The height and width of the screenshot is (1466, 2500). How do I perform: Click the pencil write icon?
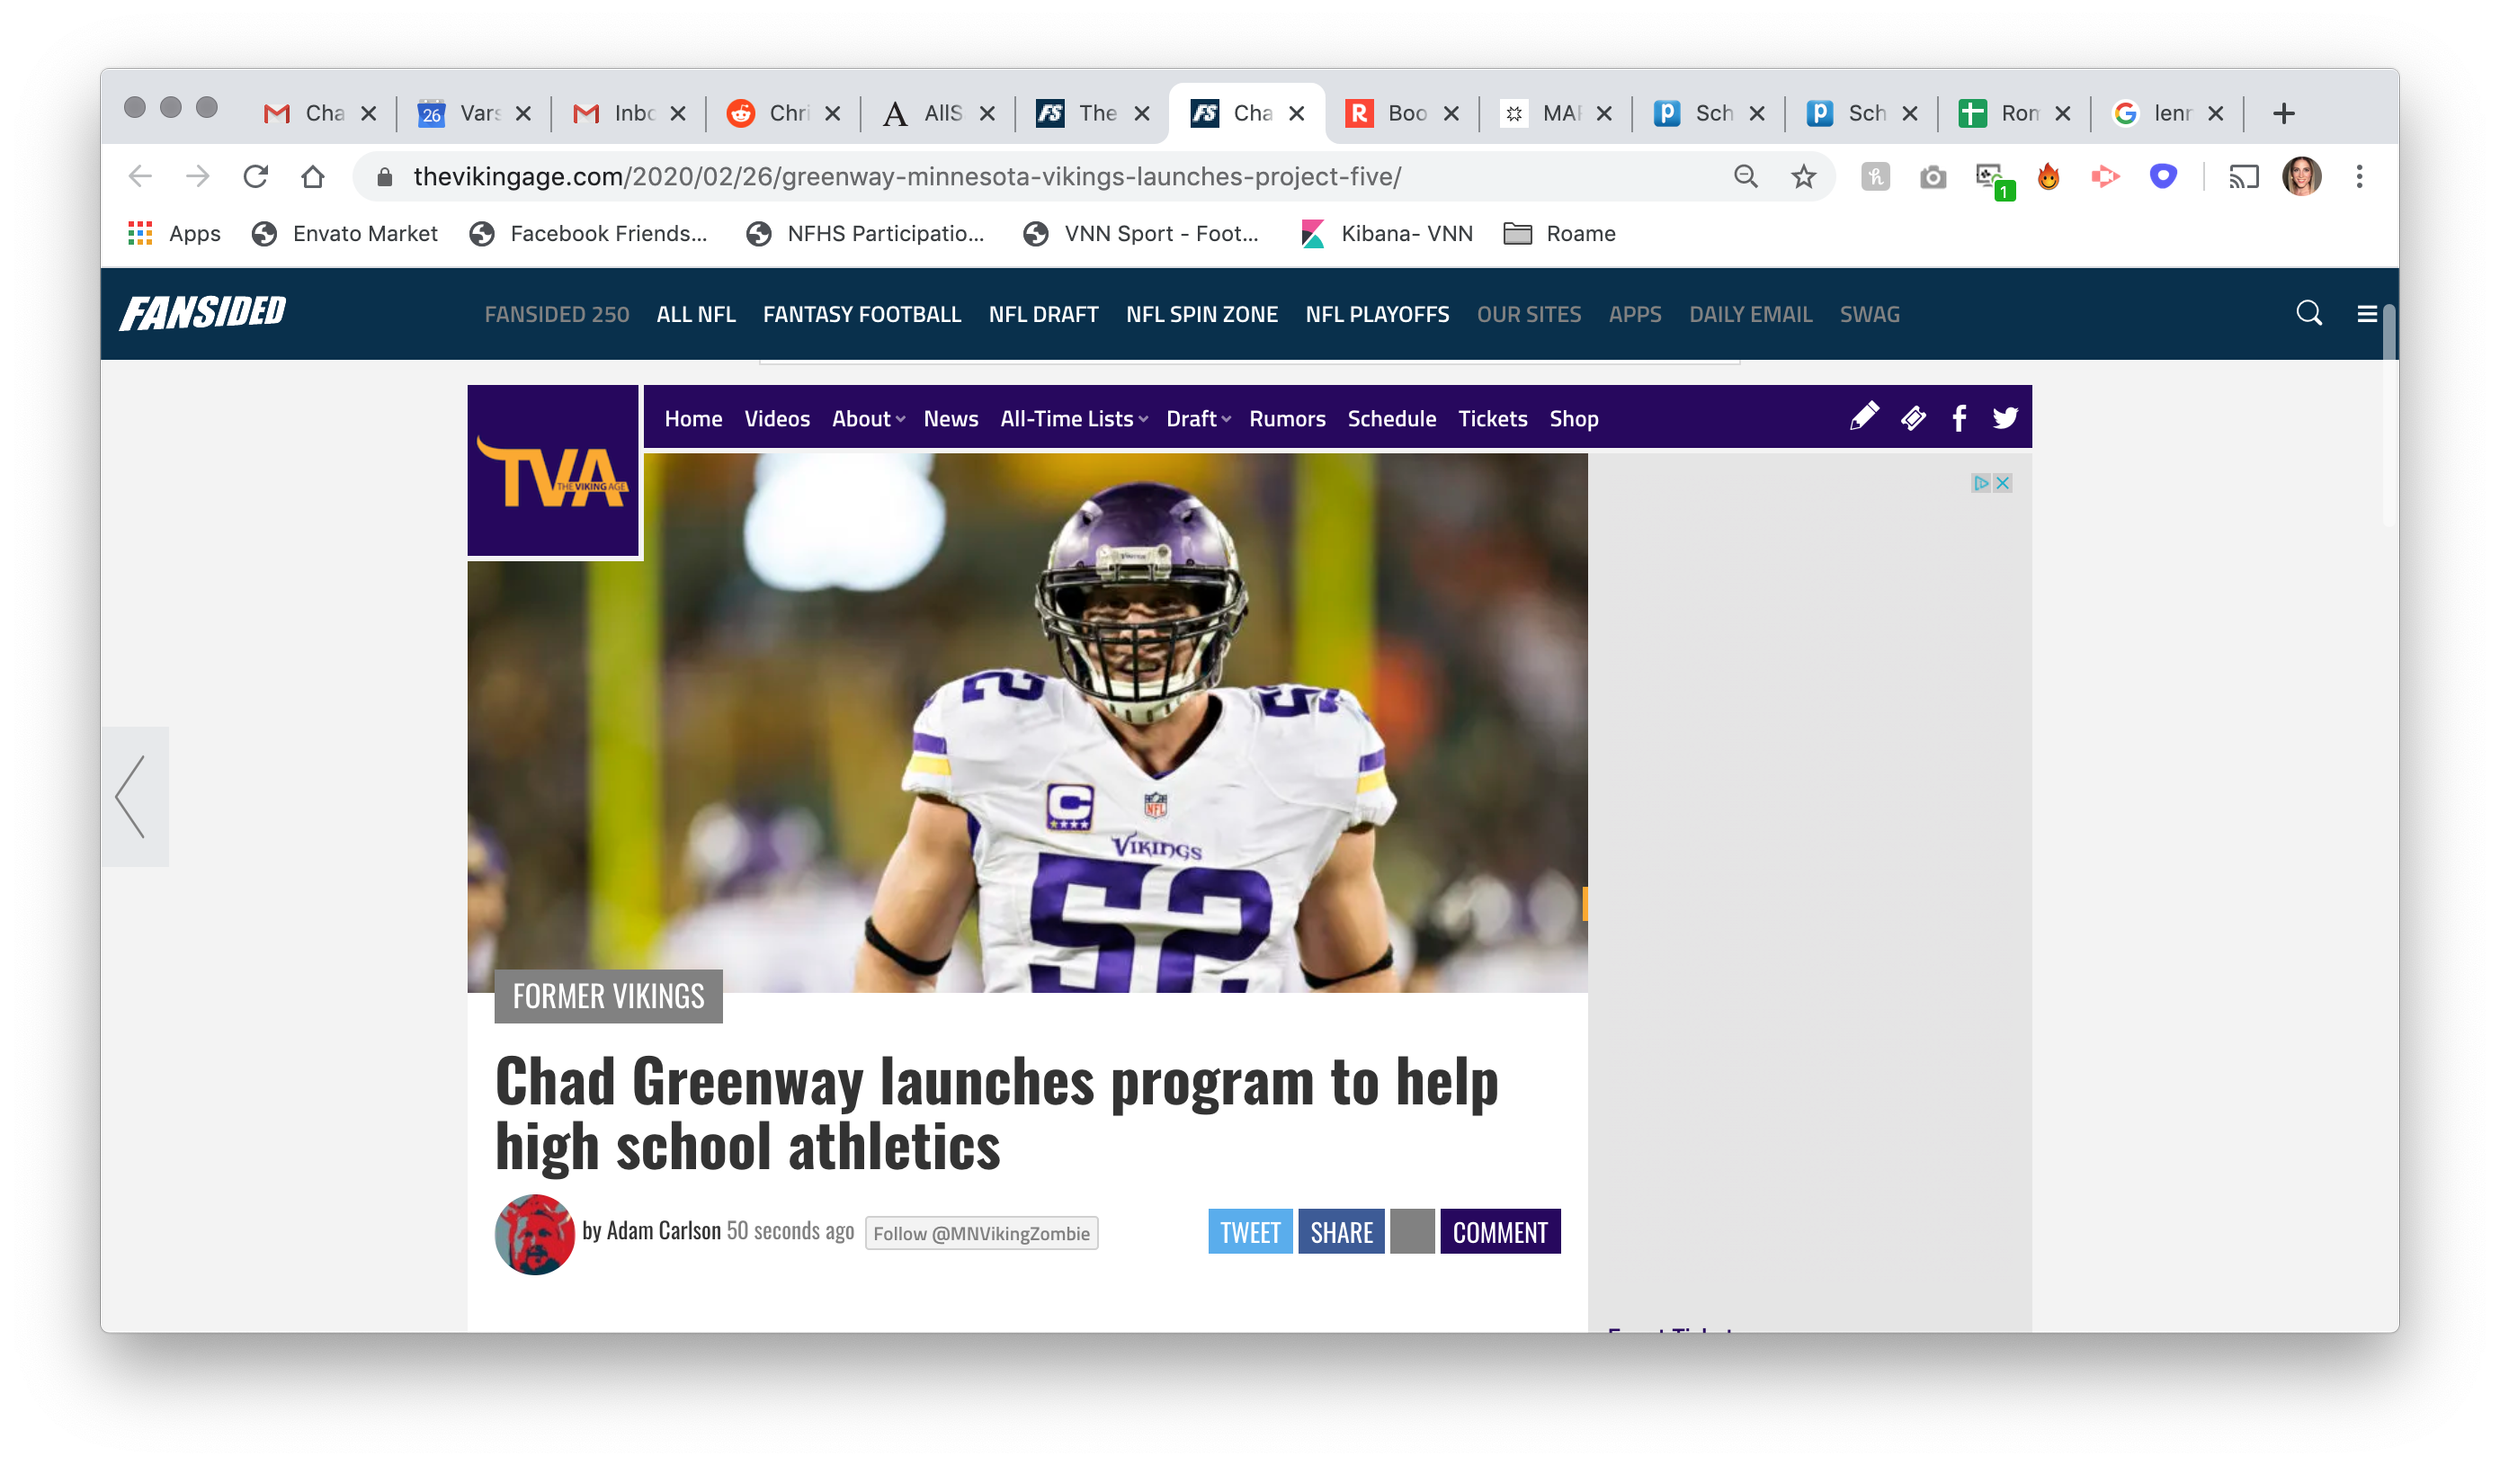tap(1864, 417)
